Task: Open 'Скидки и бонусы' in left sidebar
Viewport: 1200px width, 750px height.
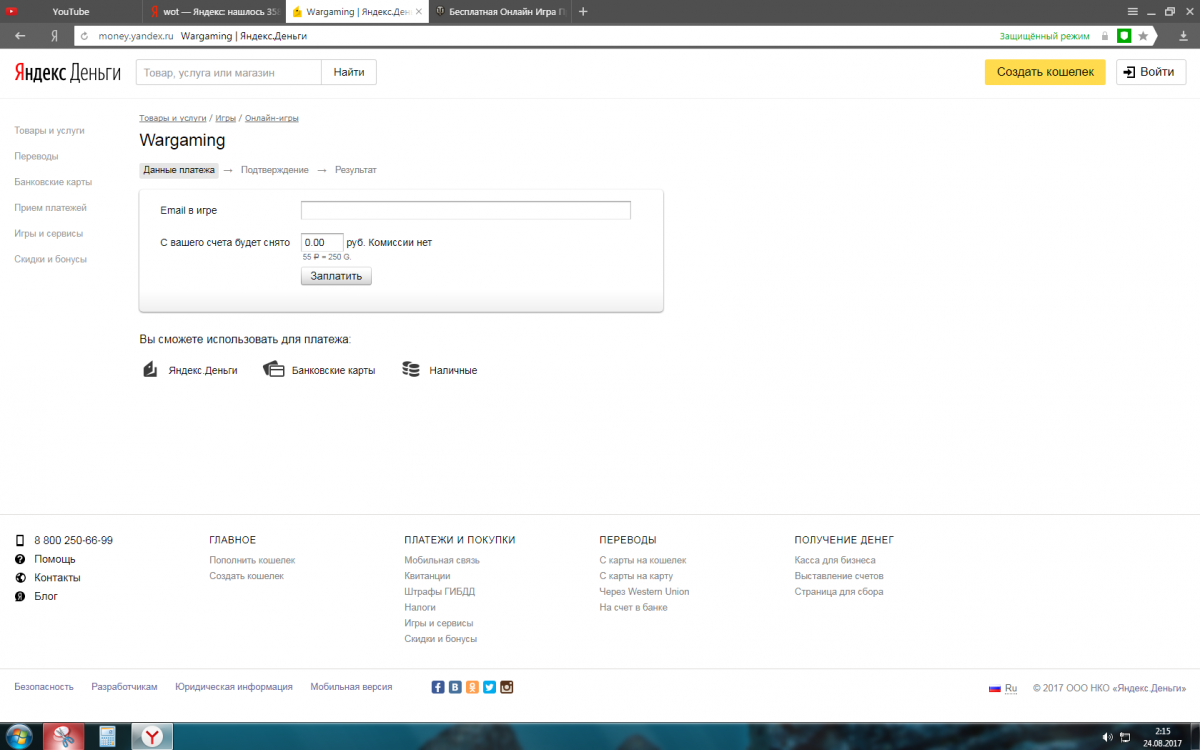Action: click(50, 259)
